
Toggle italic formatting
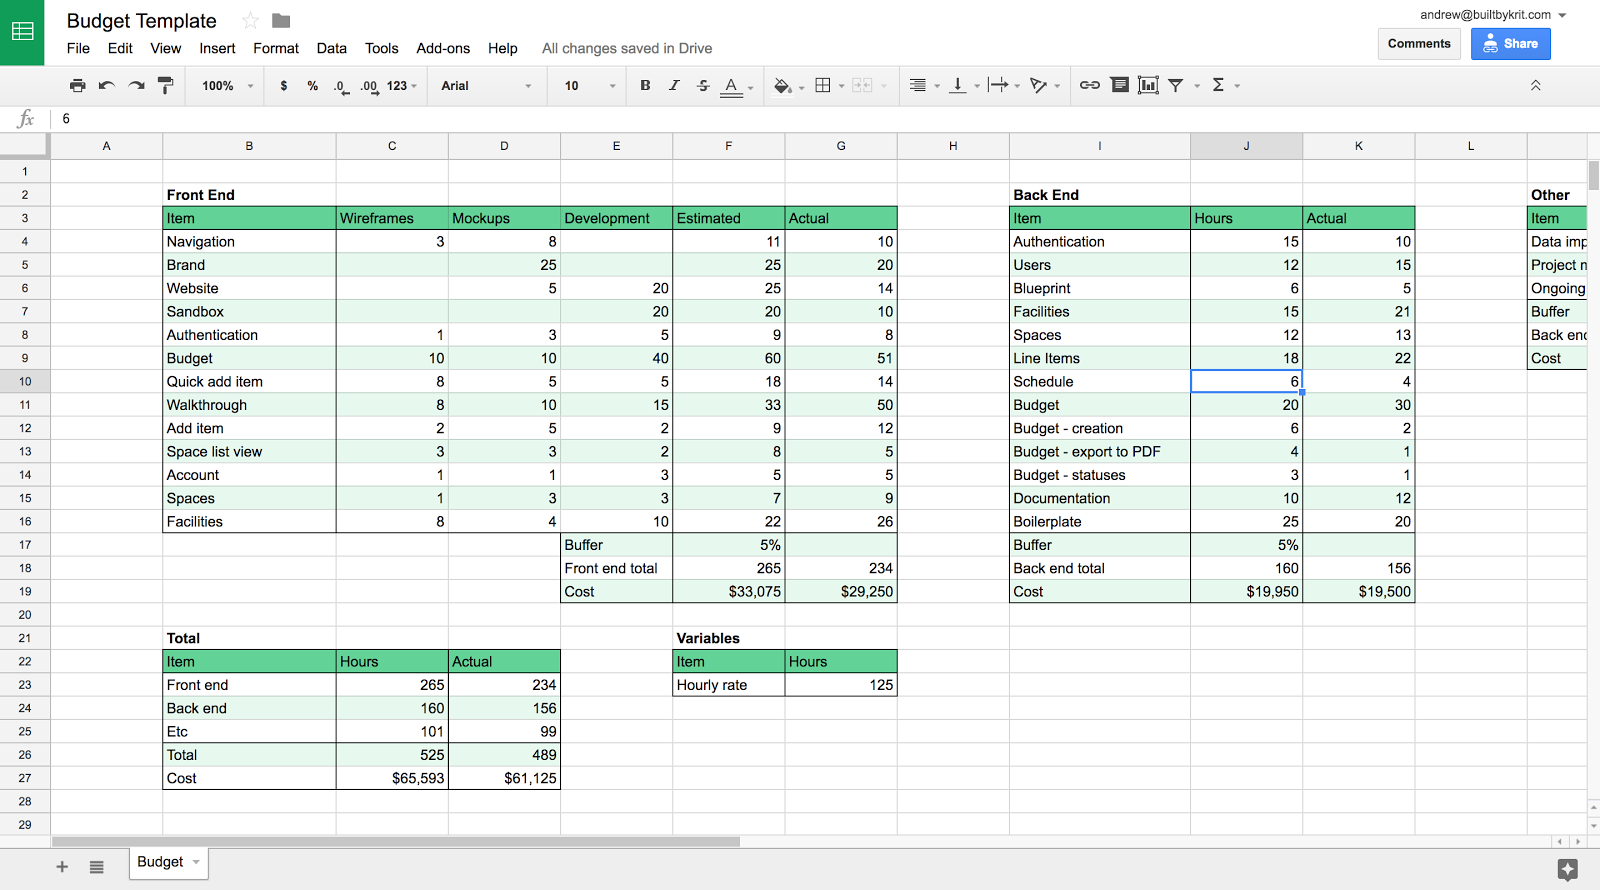coord(674,86)
